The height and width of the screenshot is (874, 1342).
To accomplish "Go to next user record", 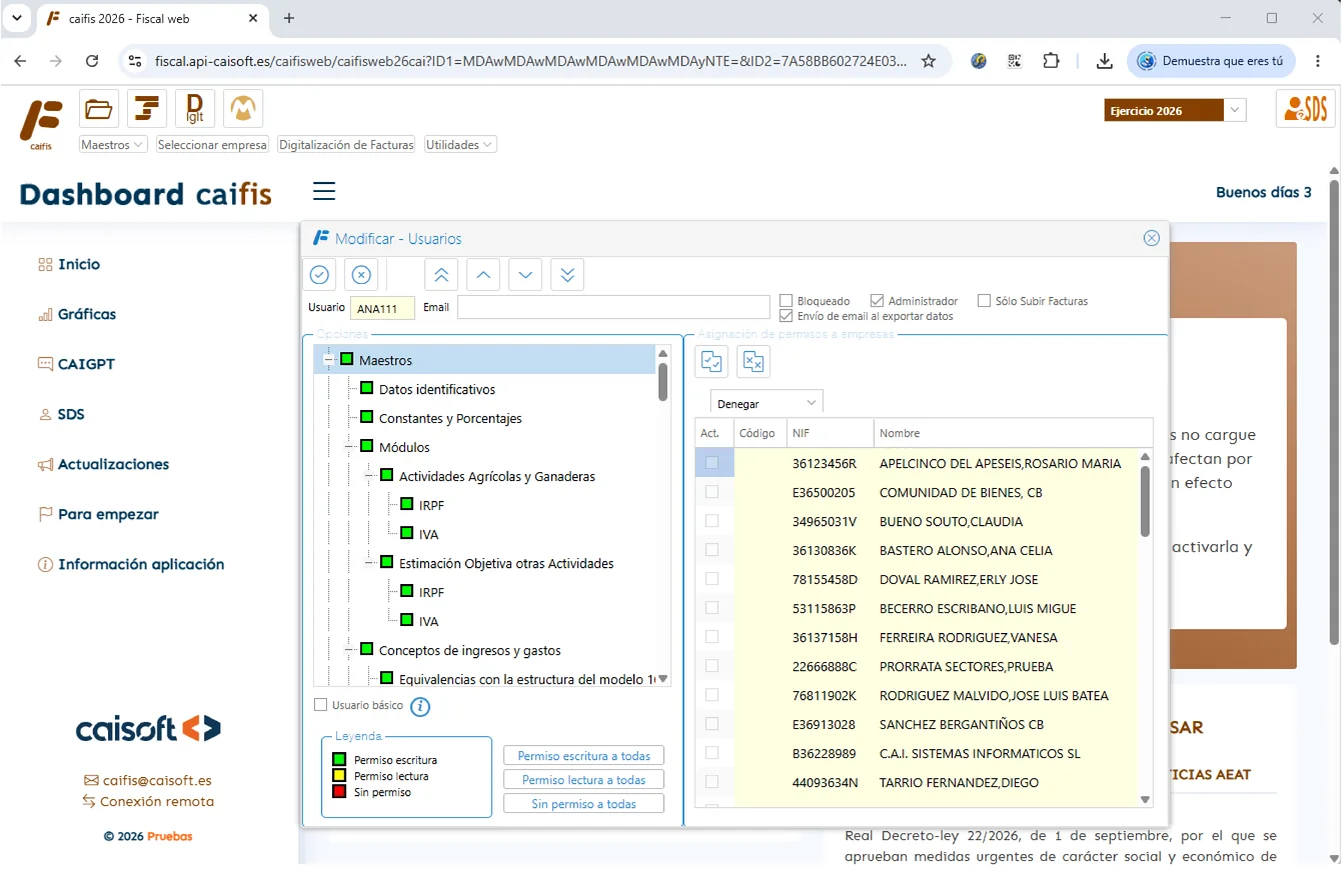I will 525,274.
